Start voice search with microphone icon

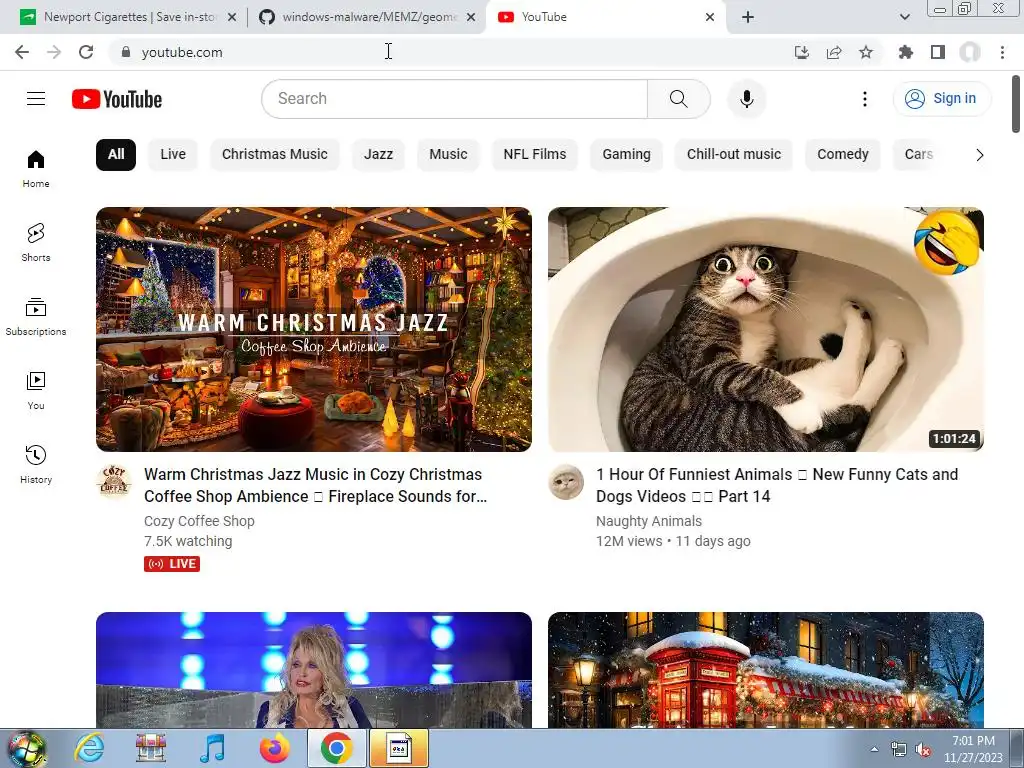[x=746, y=99]
